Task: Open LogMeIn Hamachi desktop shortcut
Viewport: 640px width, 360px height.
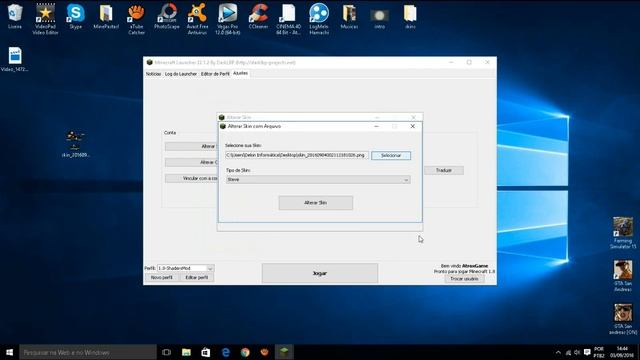Action: coord(319,19)
